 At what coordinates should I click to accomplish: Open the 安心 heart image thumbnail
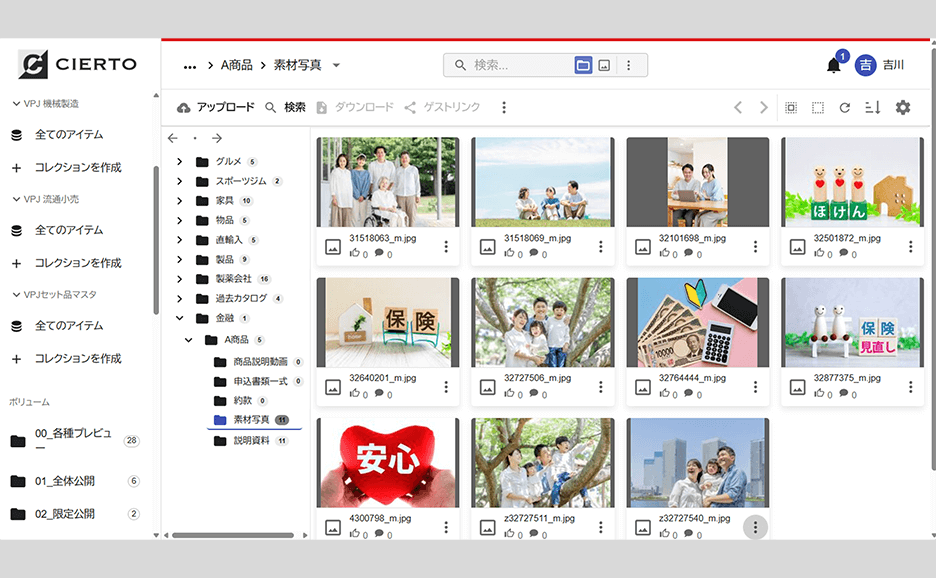coord(387,460)
